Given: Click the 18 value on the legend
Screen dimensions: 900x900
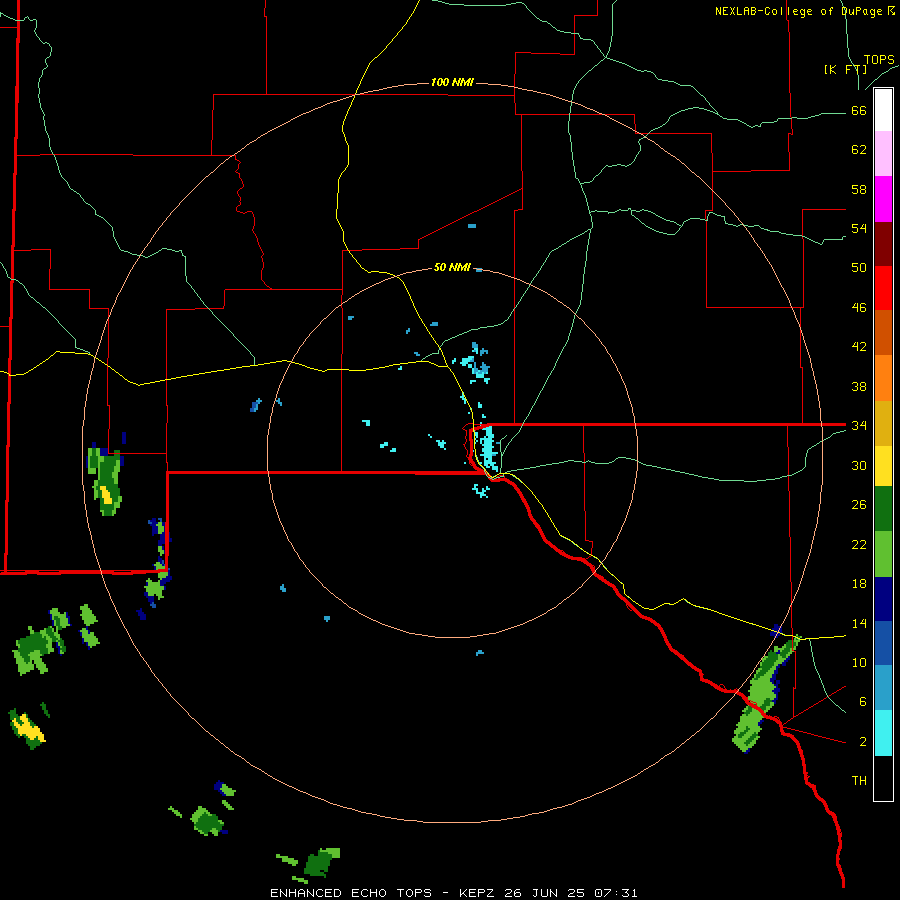Looking at the screenshot, I should pyautogui.click(x=859, y=584).
